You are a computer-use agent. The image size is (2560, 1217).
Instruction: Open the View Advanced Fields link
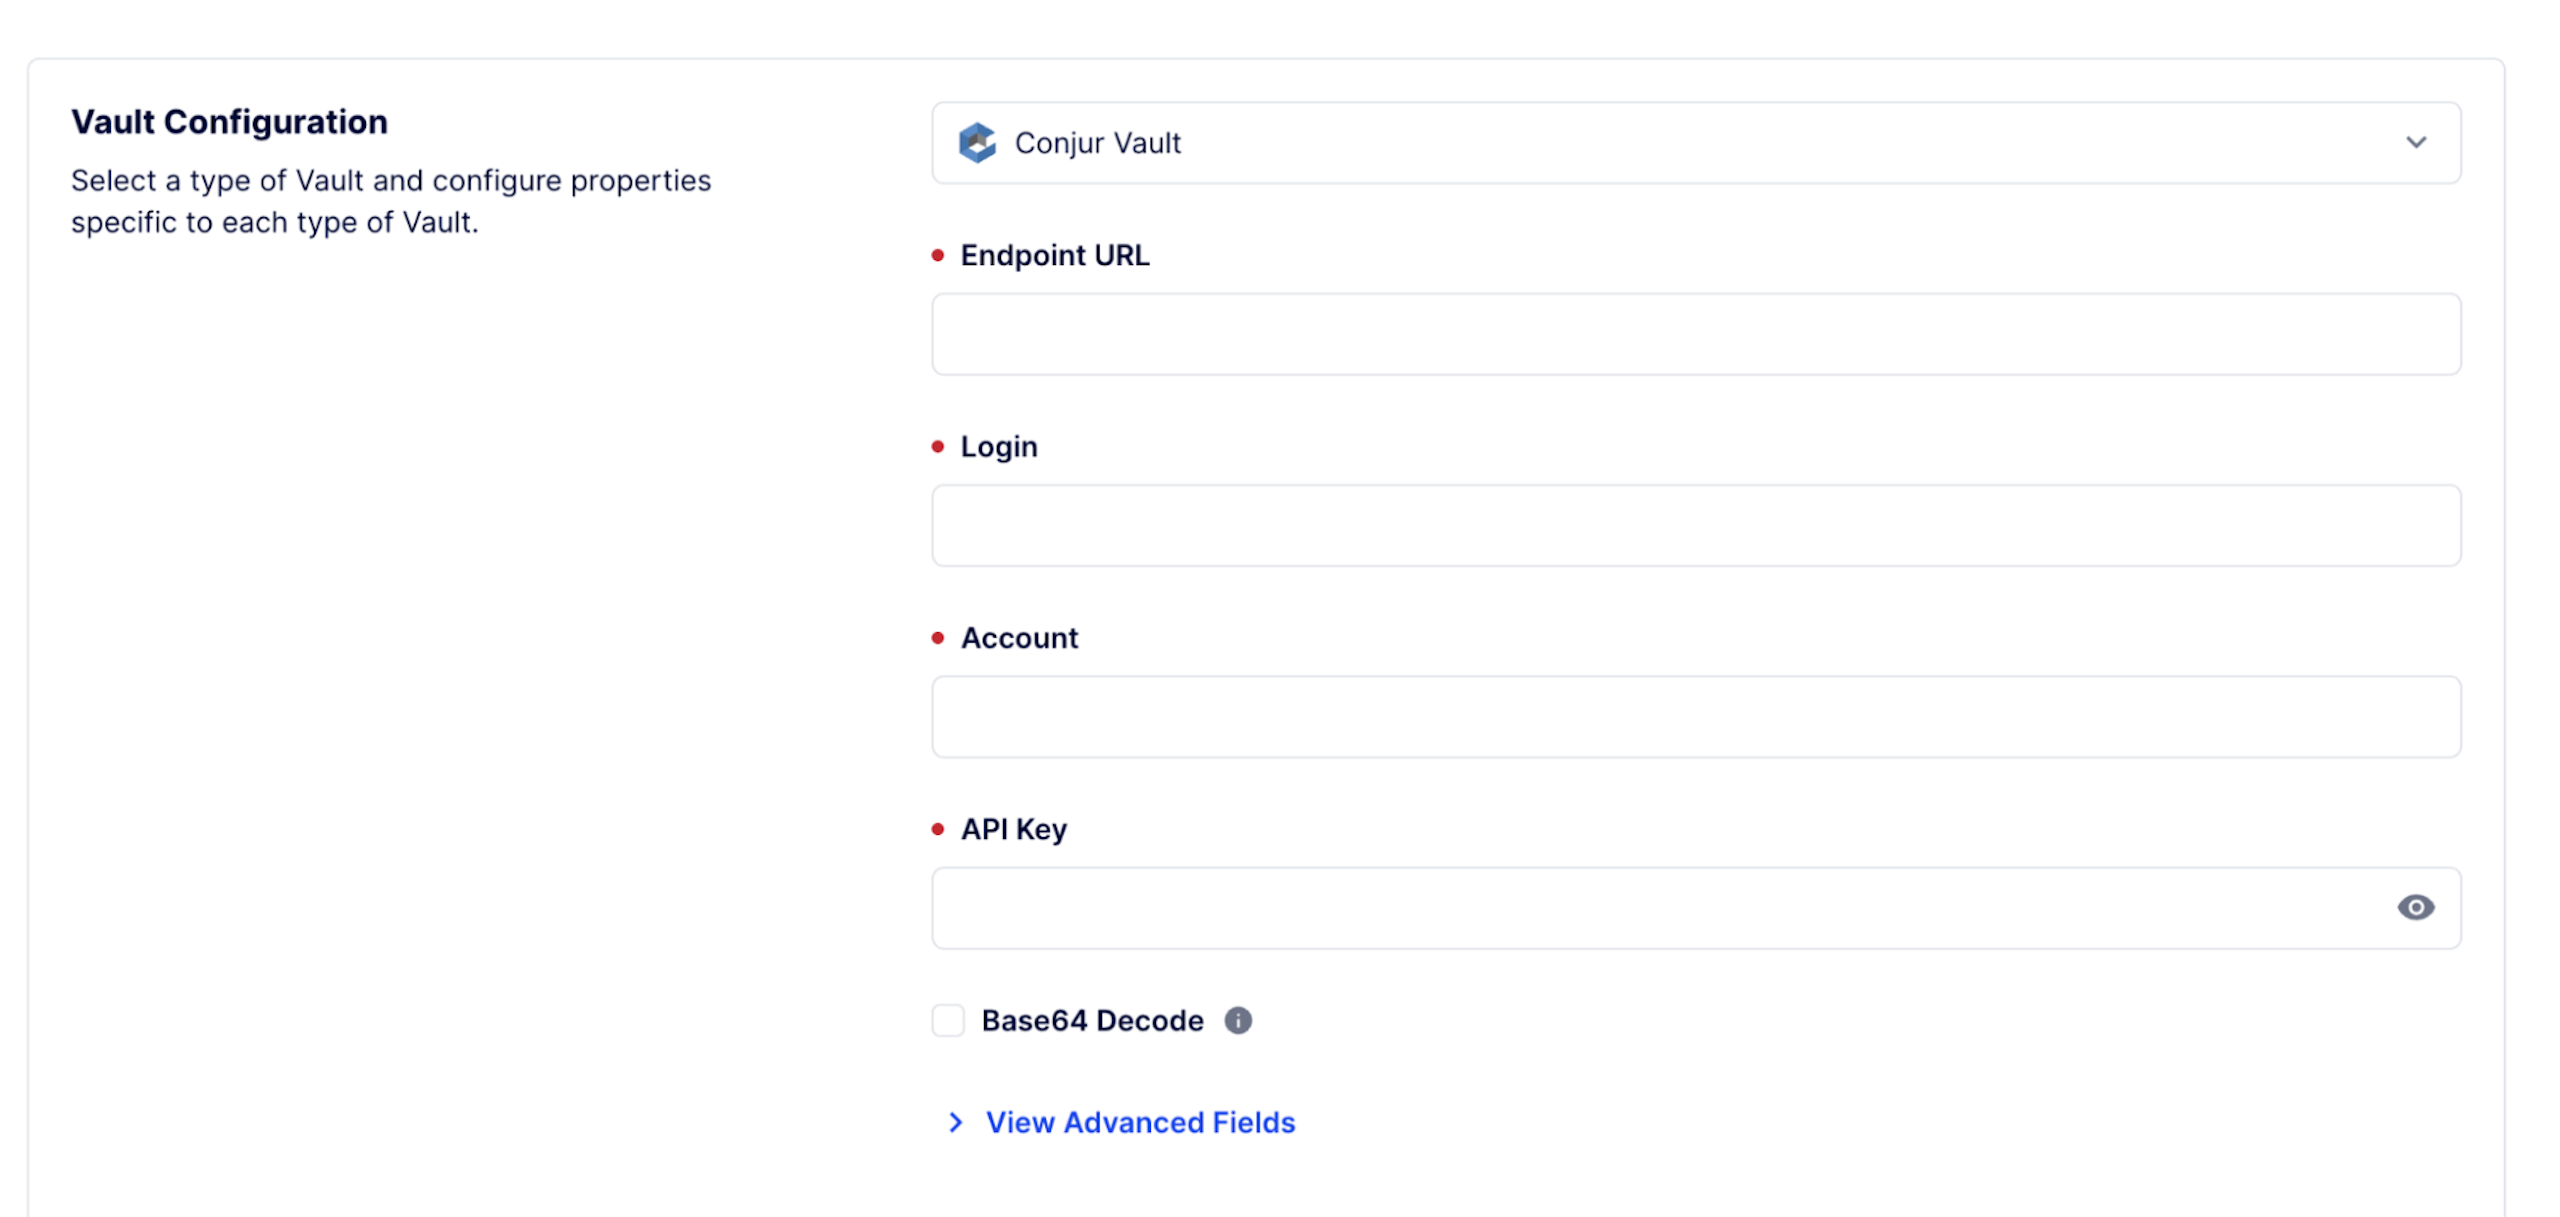1140,1122
